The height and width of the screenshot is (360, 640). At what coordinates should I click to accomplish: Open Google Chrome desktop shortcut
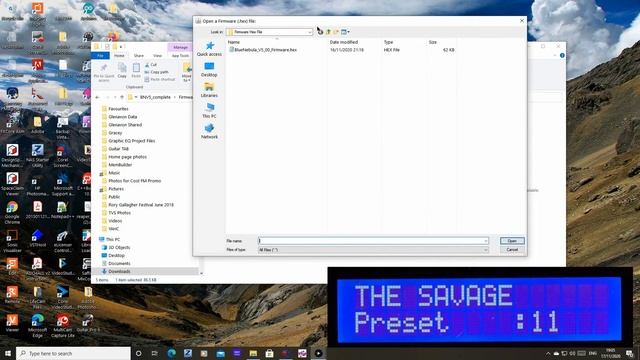click(x=12, y=212)
